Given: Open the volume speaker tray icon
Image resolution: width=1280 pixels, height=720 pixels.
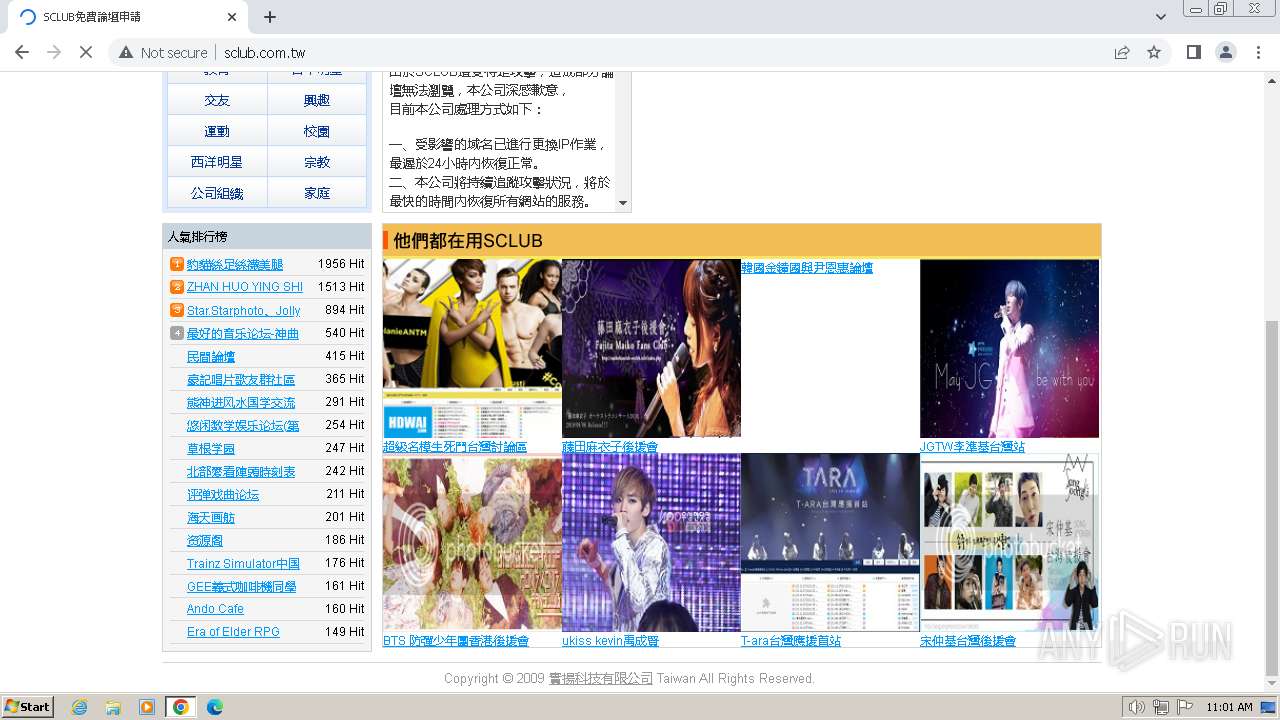Looking at the screenshot, I should click(x=1137, y=707).
